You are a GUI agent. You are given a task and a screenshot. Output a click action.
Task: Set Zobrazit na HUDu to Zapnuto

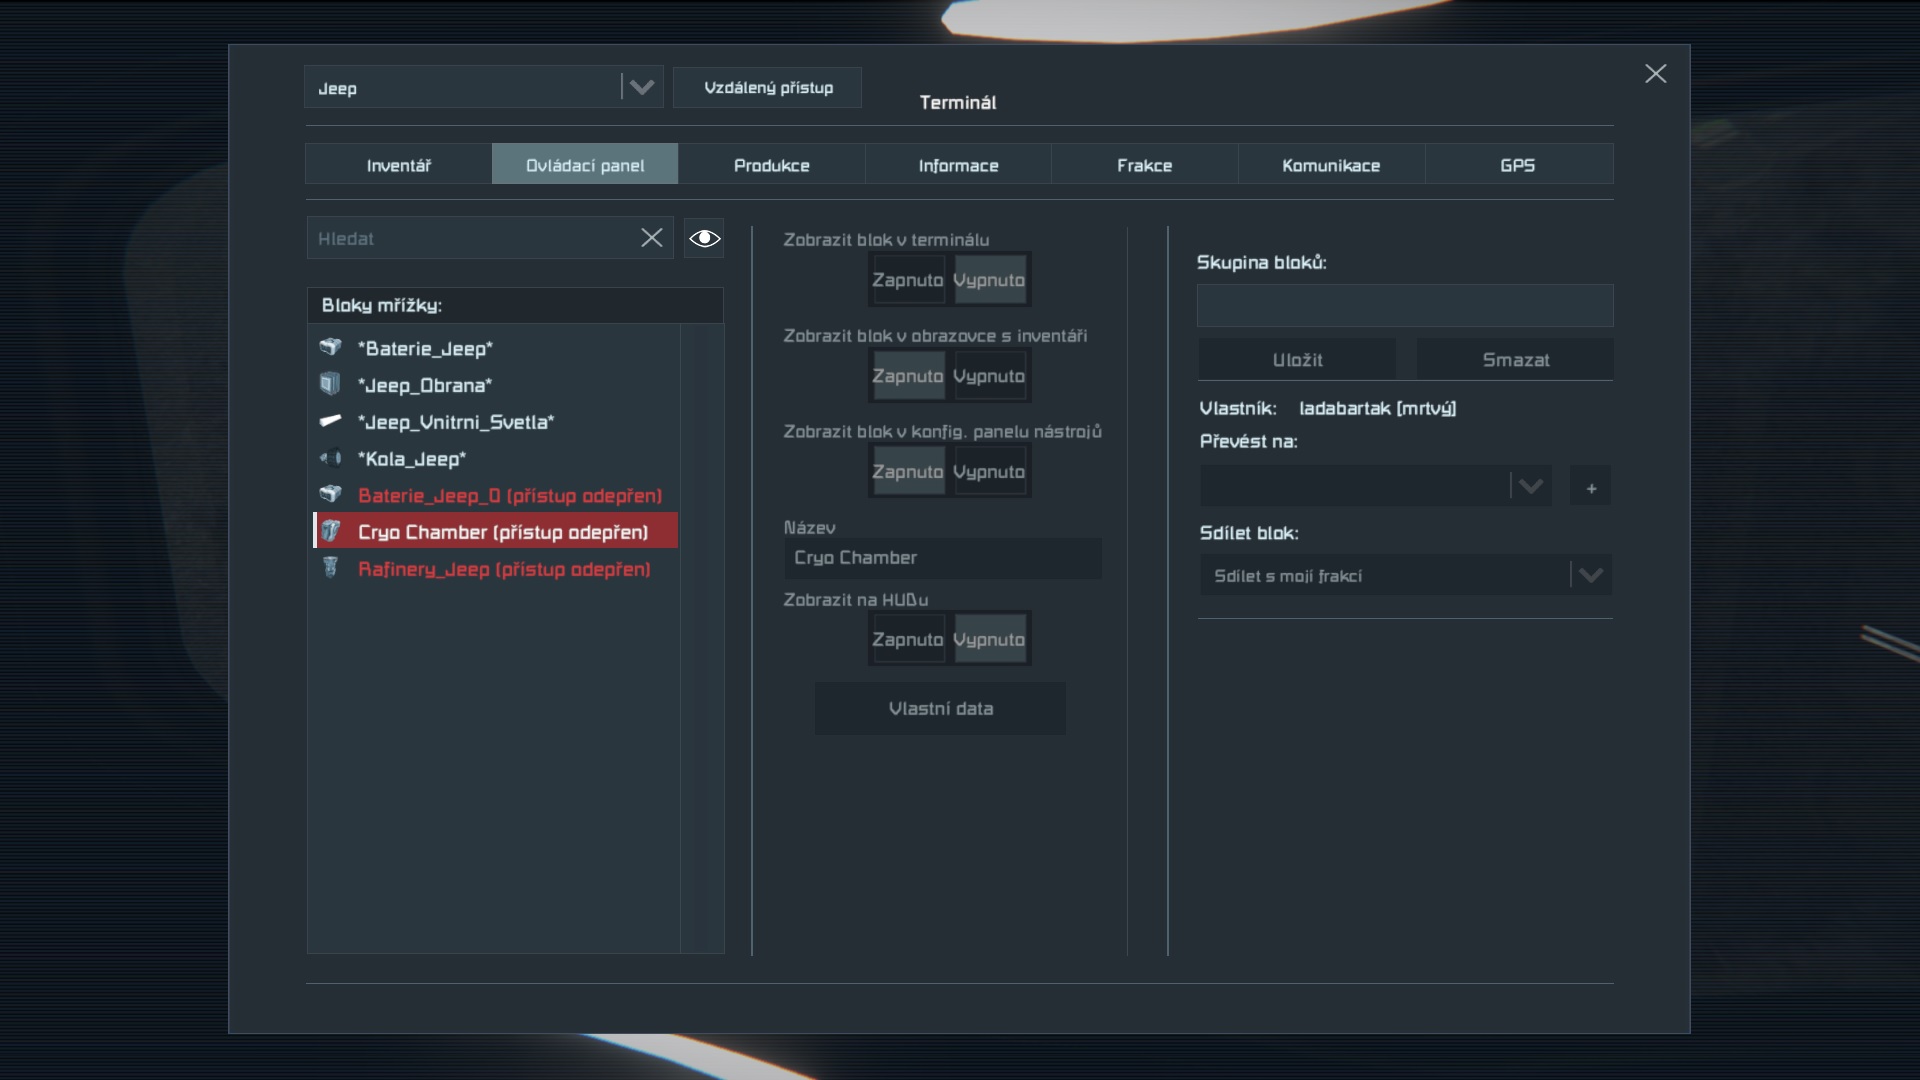pos(908,640)
